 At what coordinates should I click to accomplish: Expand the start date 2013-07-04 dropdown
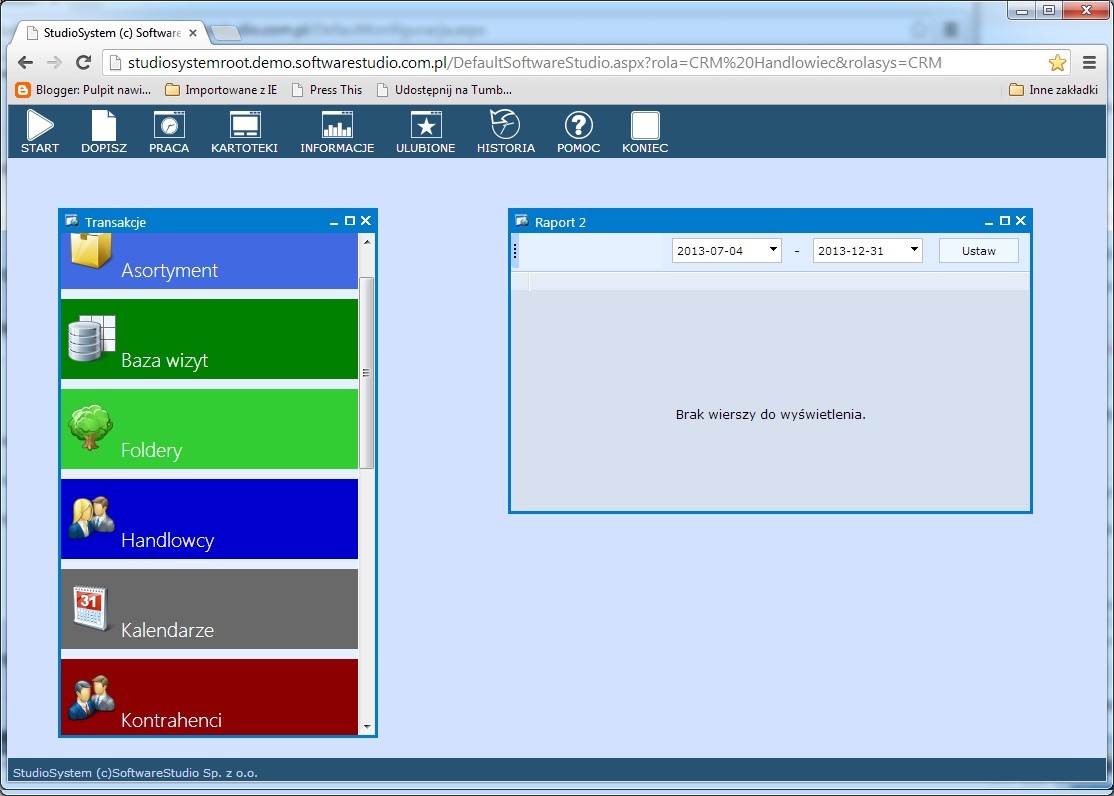pyautogui.click(x=773, y=250)
